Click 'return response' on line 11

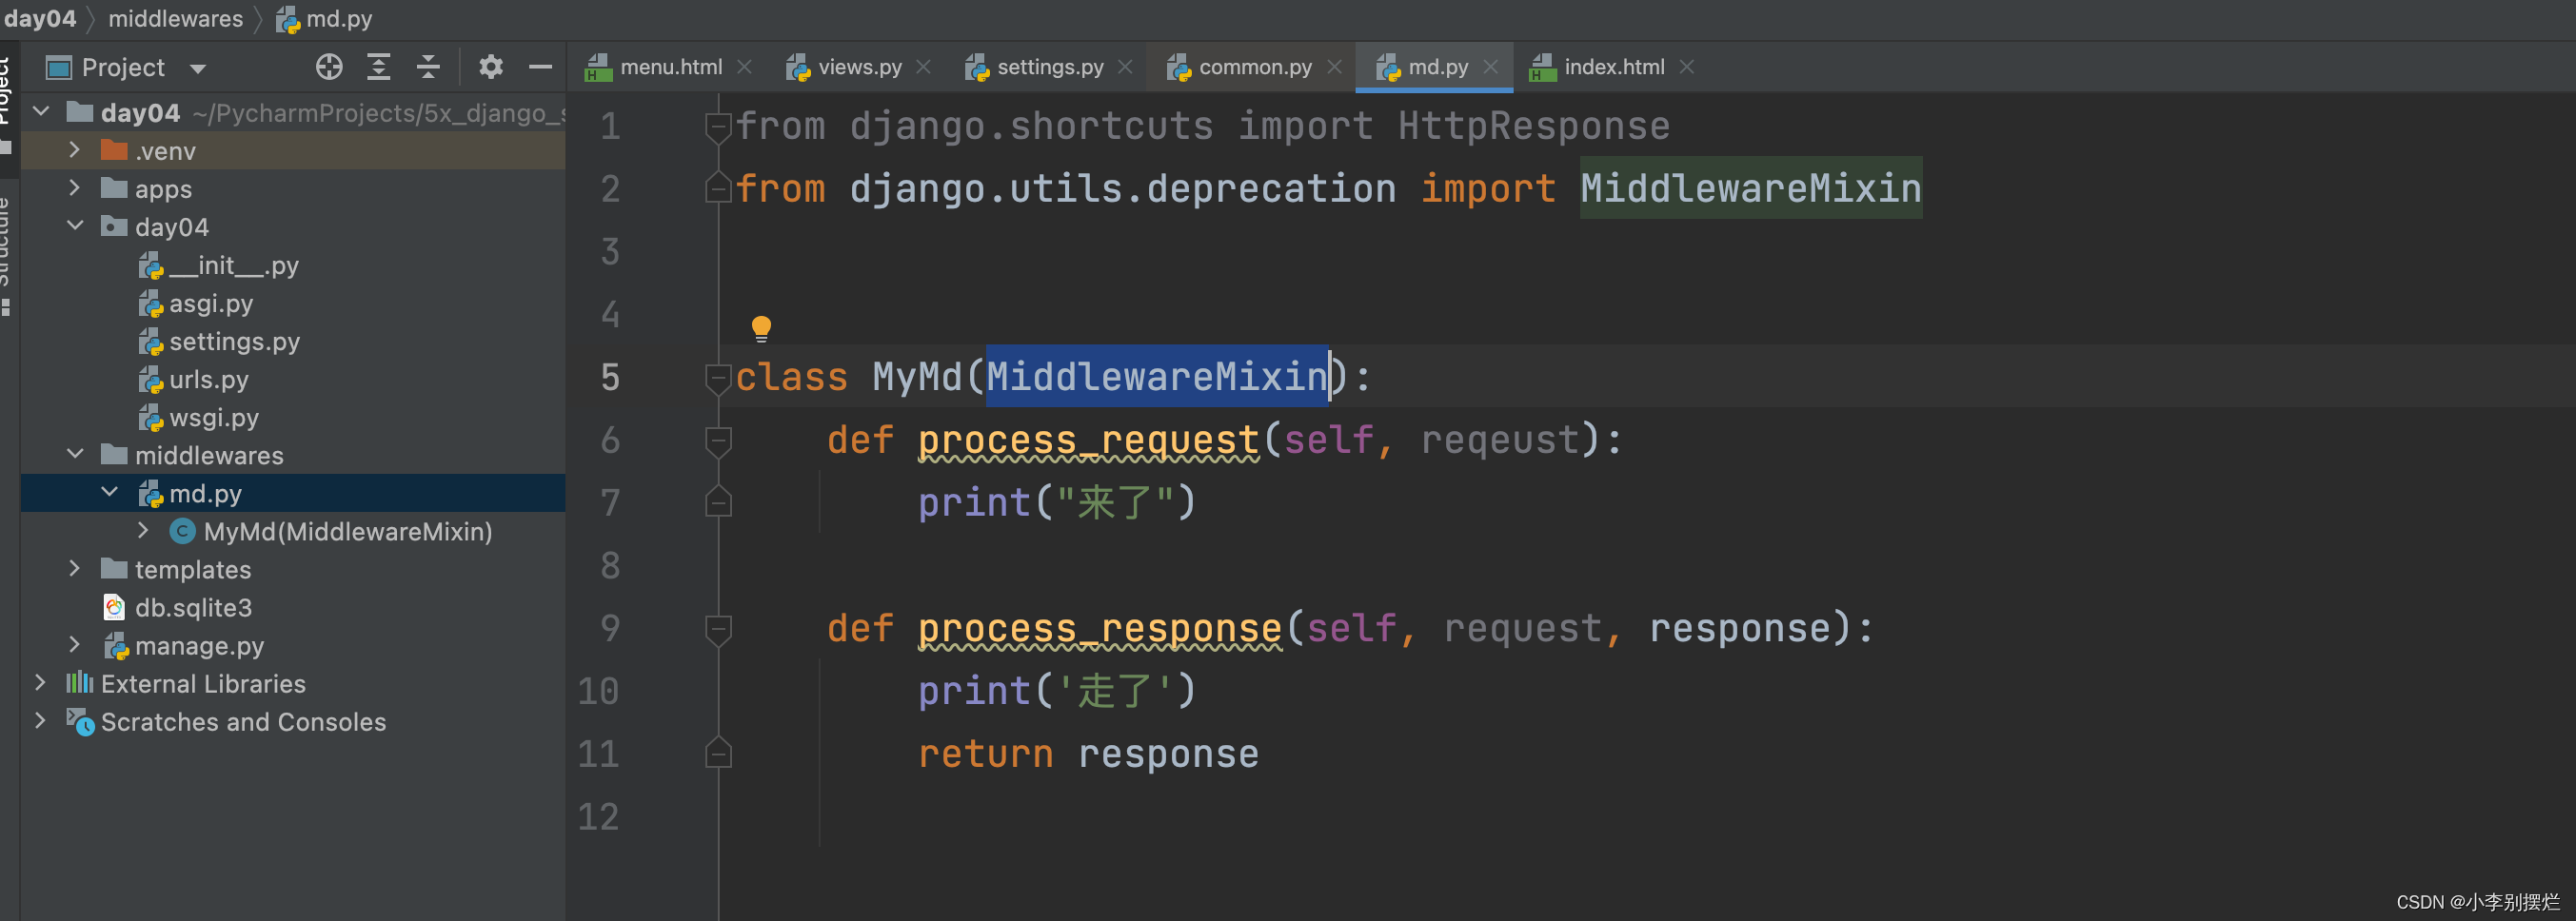pos(1088,754)
